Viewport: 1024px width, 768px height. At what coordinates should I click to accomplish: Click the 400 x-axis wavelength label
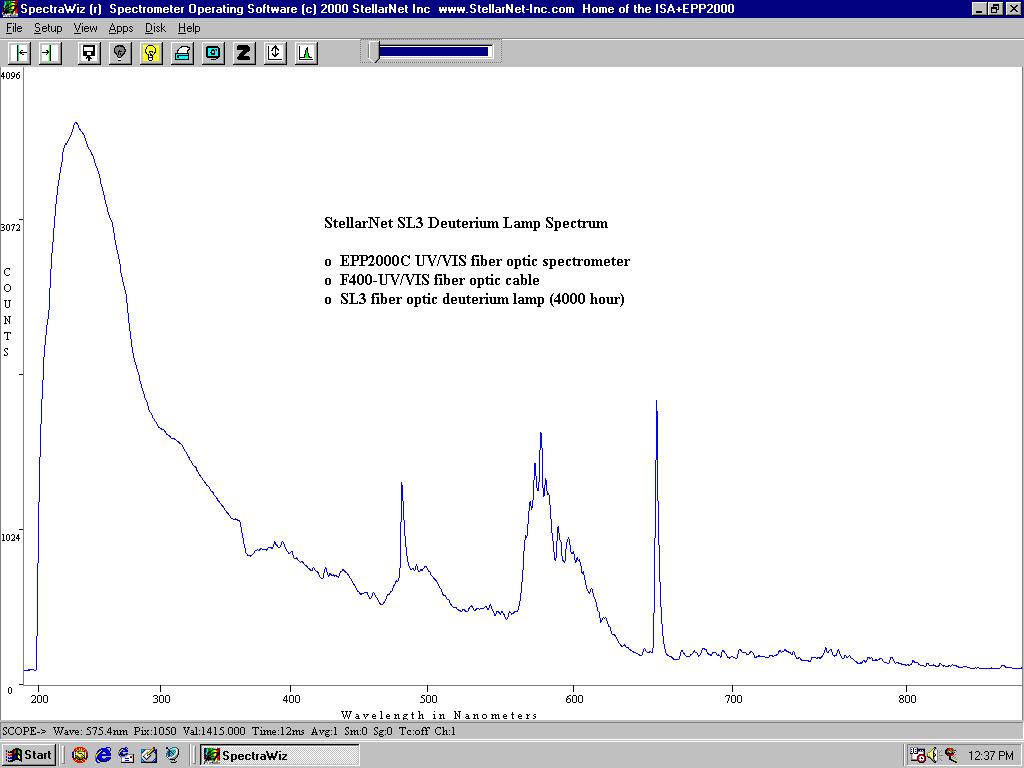291,699
